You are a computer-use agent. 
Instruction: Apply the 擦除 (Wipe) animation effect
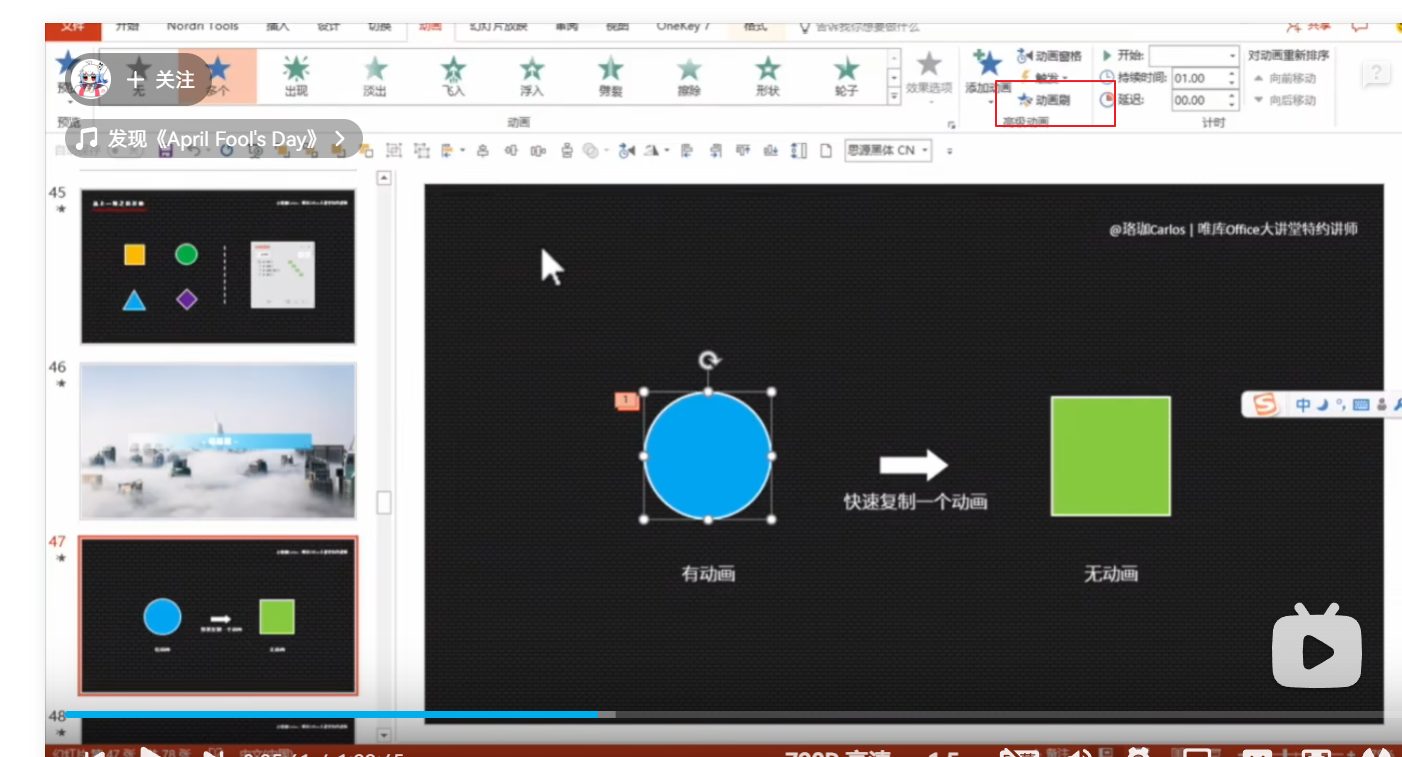pyautogui.click(x=689, y=76)
